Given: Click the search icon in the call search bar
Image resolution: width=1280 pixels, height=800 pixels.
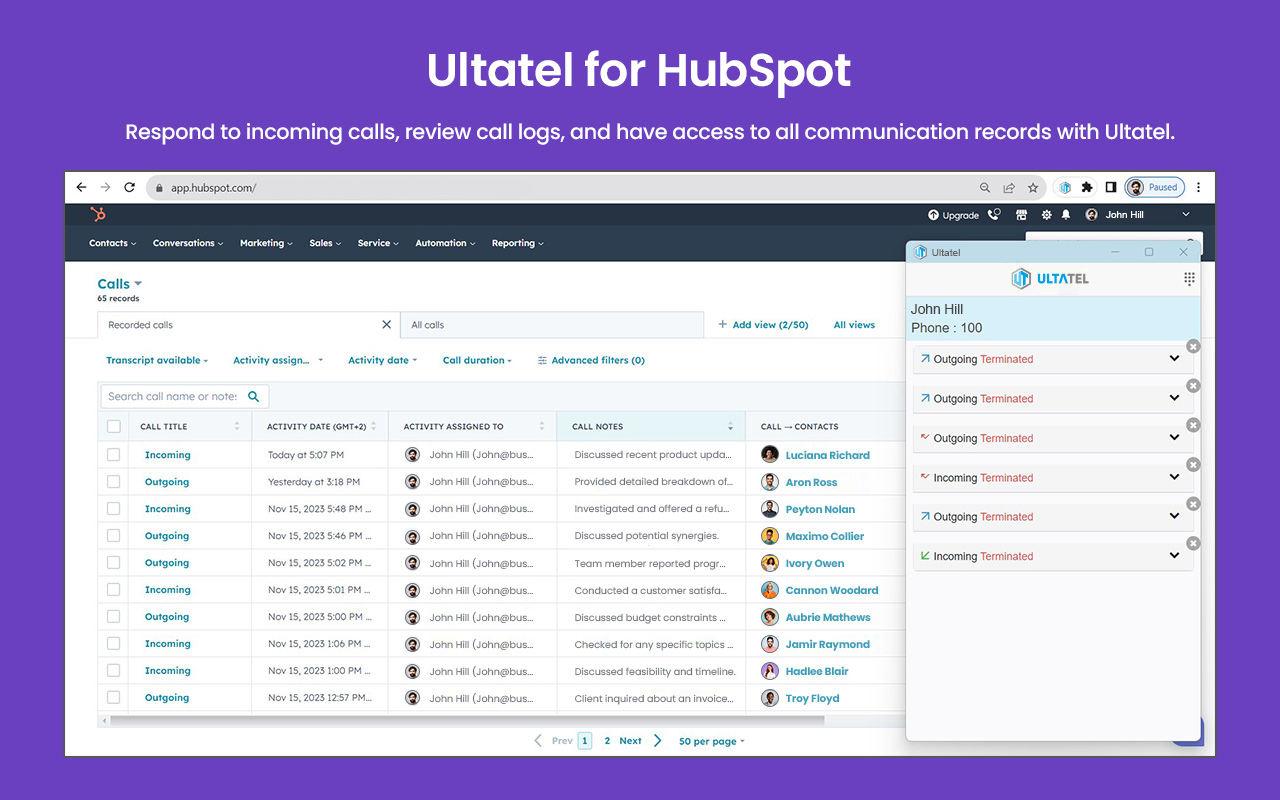Looking at the screenshot, I should point(254,396).
